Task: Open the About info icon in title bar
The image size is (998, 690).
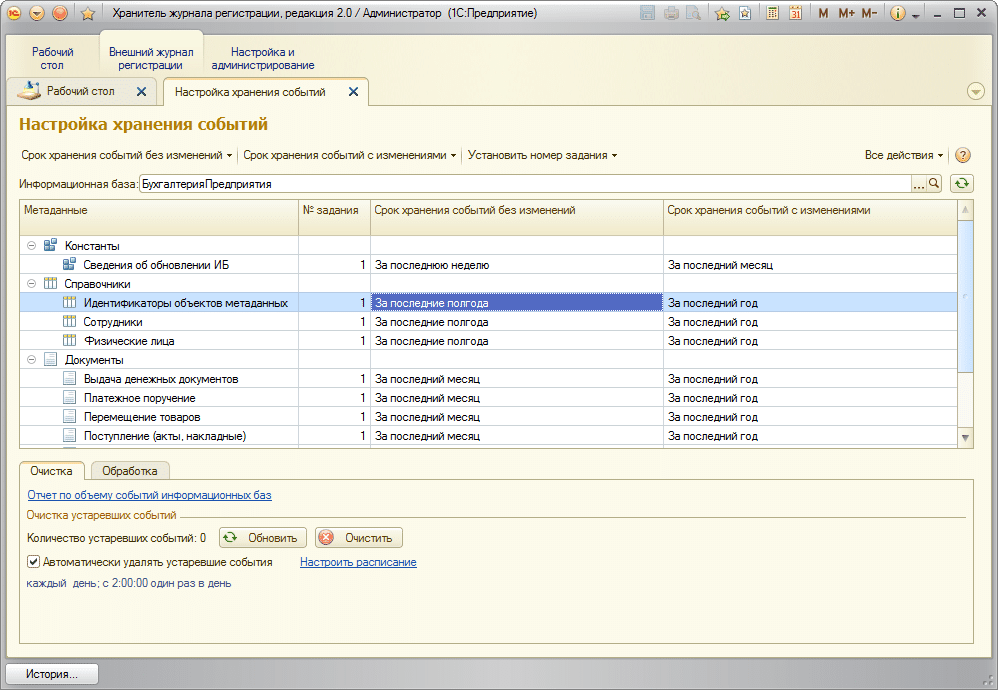Action: pos(897,14)
